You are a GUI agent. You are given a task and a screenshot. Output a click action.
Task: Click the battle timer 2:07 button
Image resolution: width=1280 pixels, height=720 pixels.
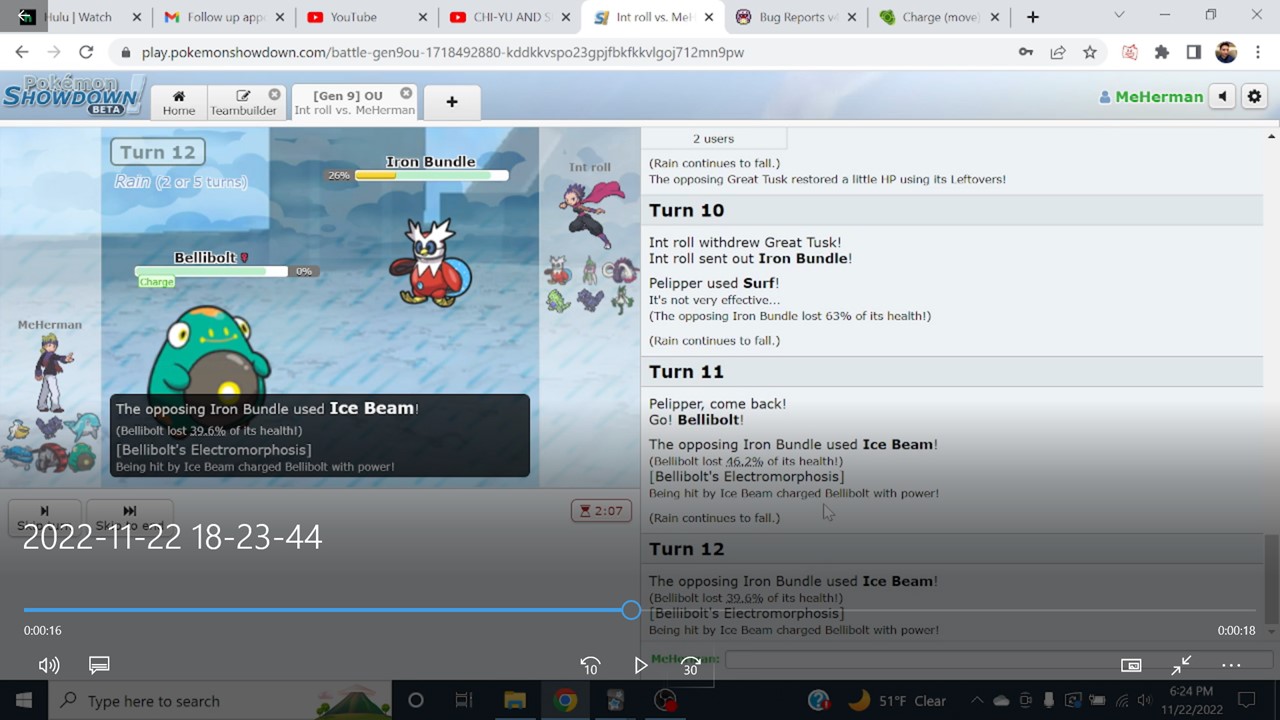[601, 511]
